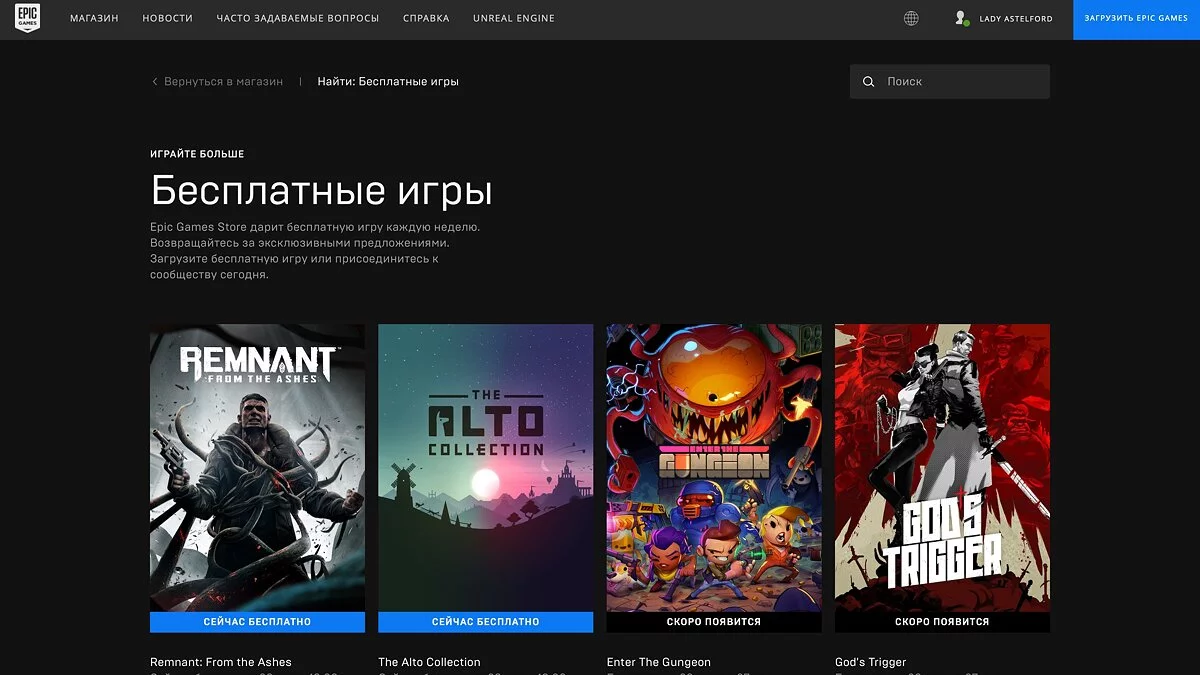Open the НОВОСТИ menu item

coord(168,18)
